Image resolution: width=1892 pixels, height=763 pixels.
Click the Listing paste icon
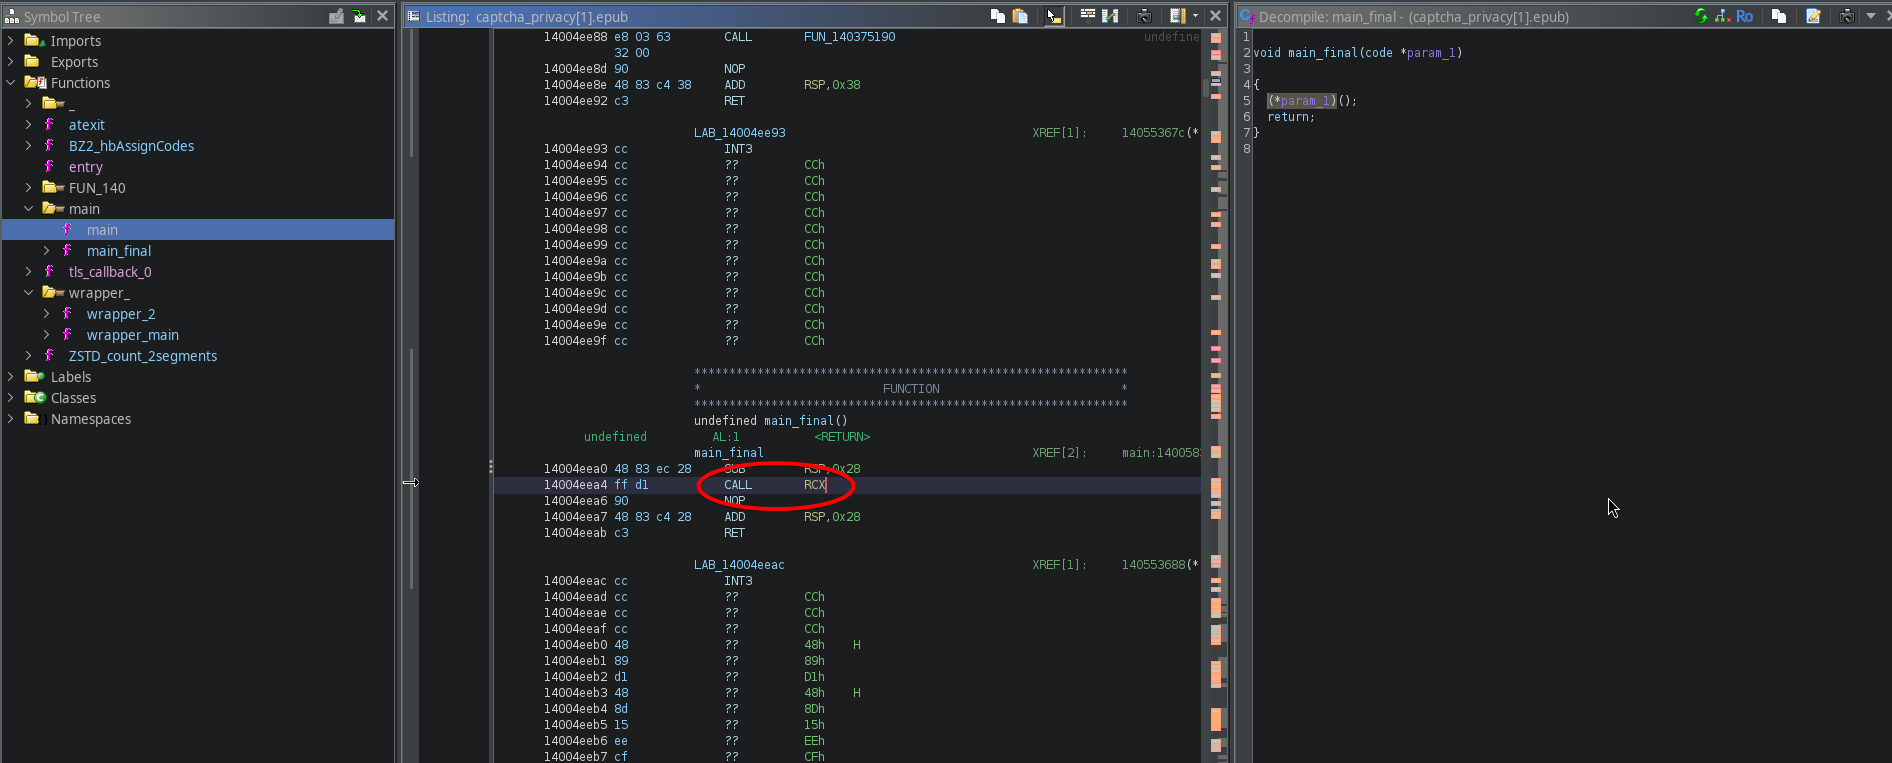coord(1020,16)
